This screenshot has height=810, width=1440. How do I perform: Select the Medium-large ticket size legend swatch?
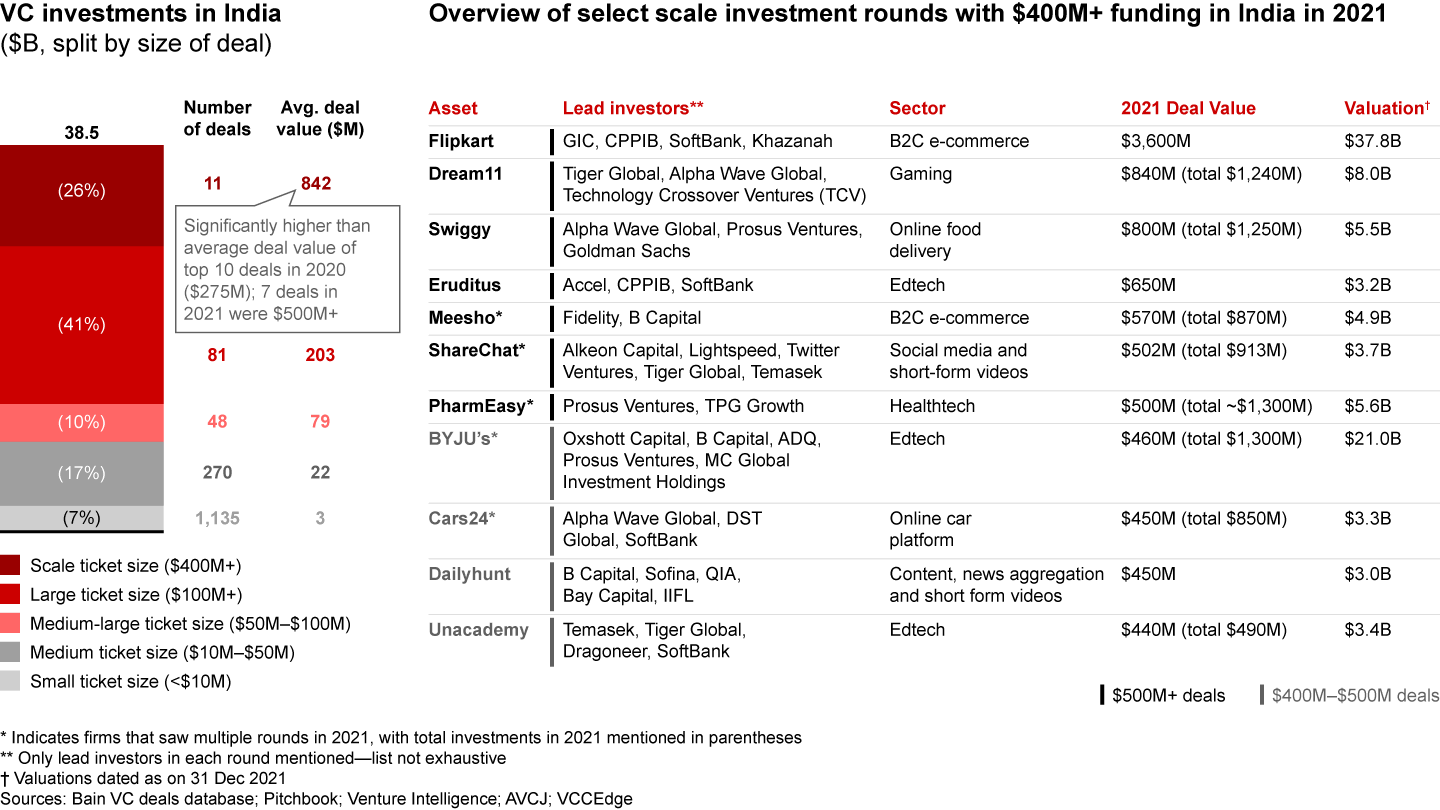11,624
